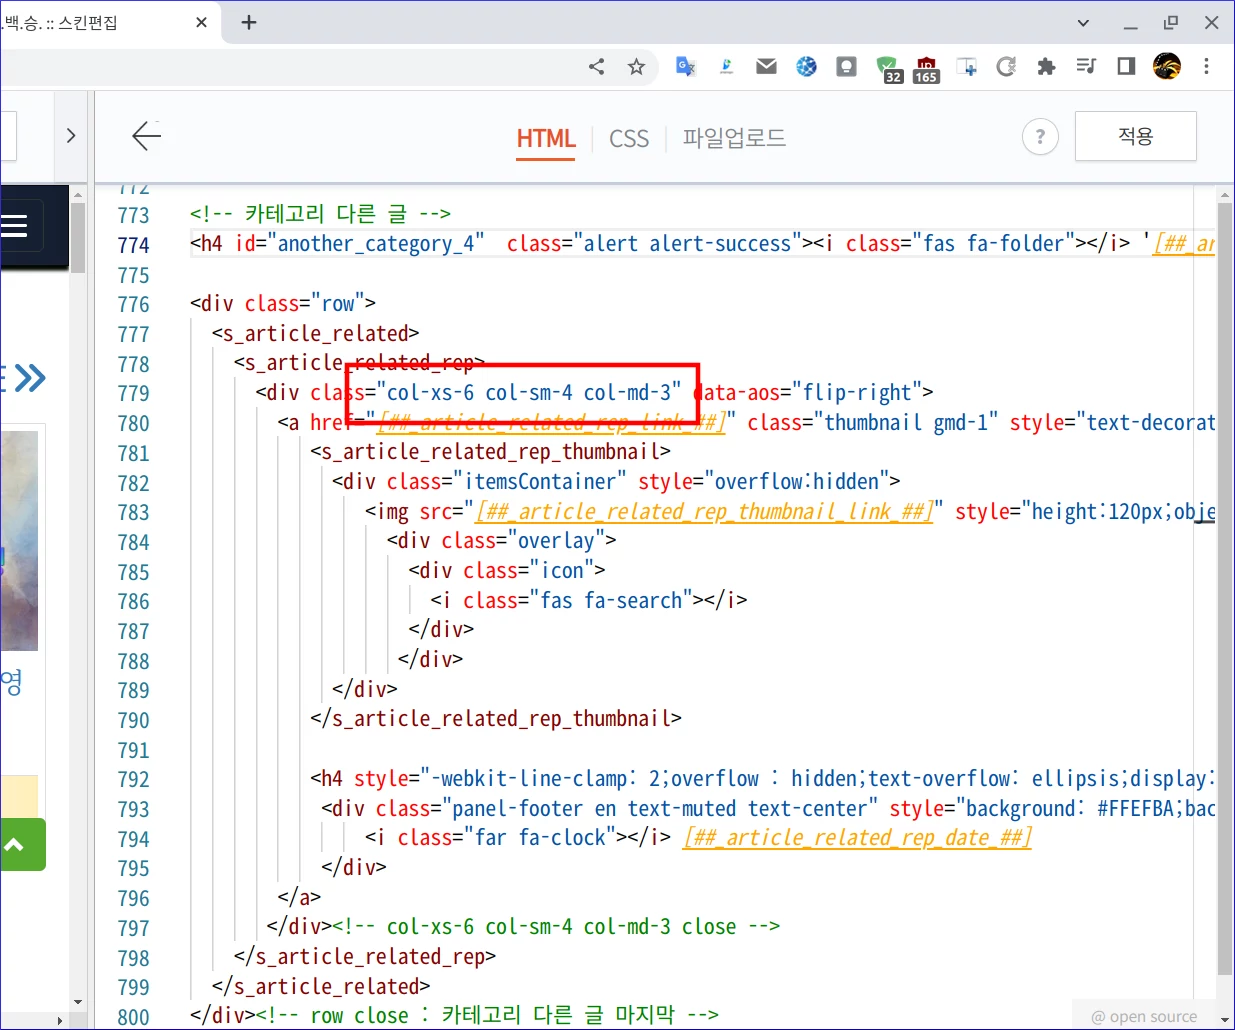
Task: Click line number 779 in the gutter
Action: click(x=133, y=393)
